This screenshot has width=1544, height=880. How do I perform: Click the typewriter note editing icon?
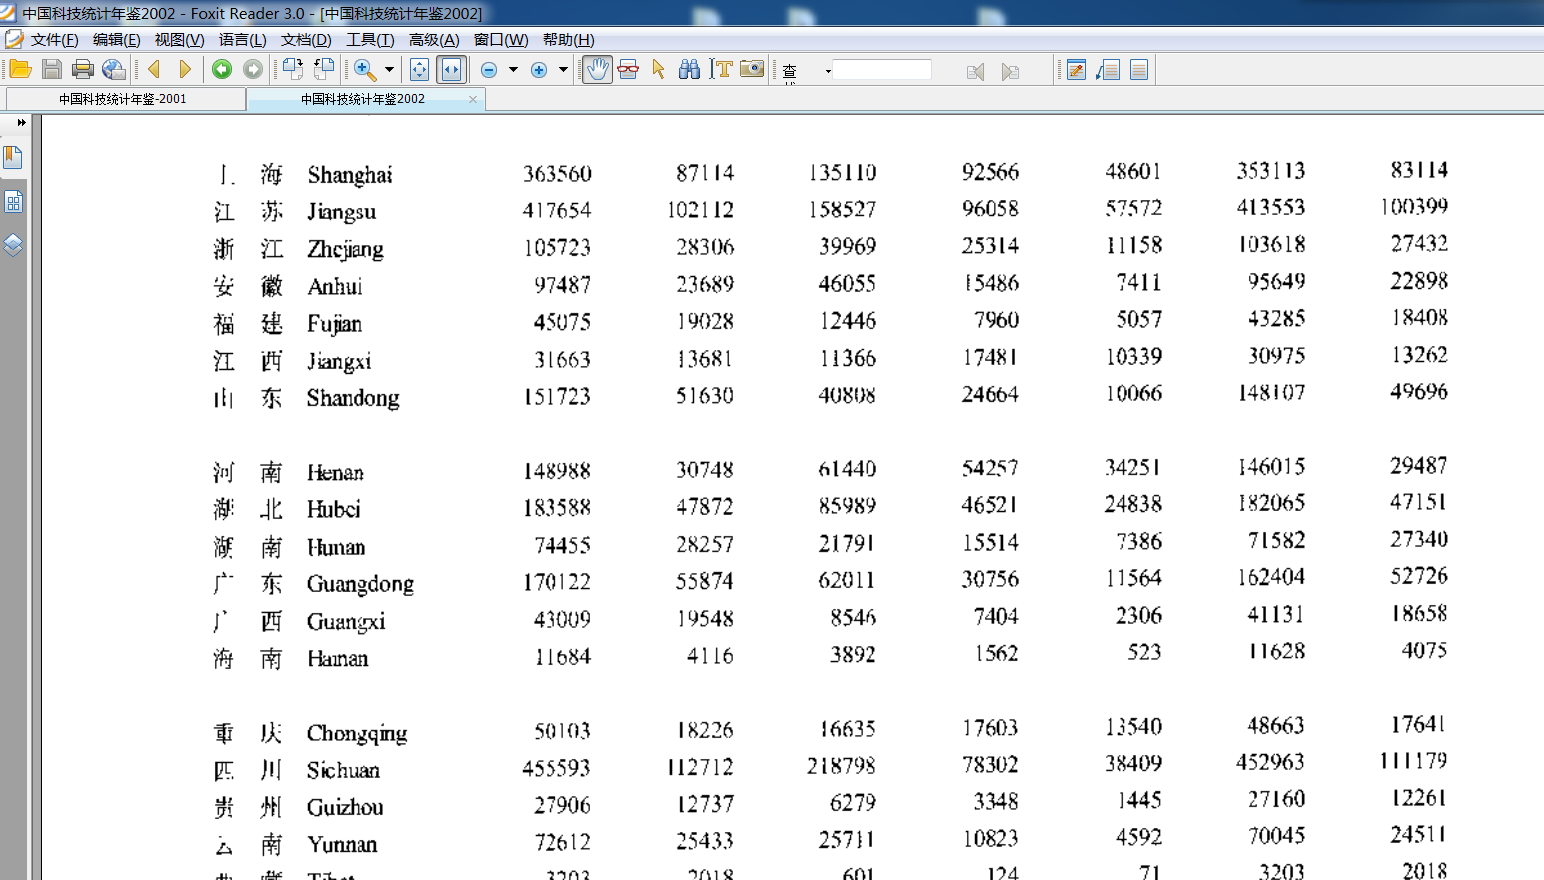pyautogui.click(x=1076, y=69)
